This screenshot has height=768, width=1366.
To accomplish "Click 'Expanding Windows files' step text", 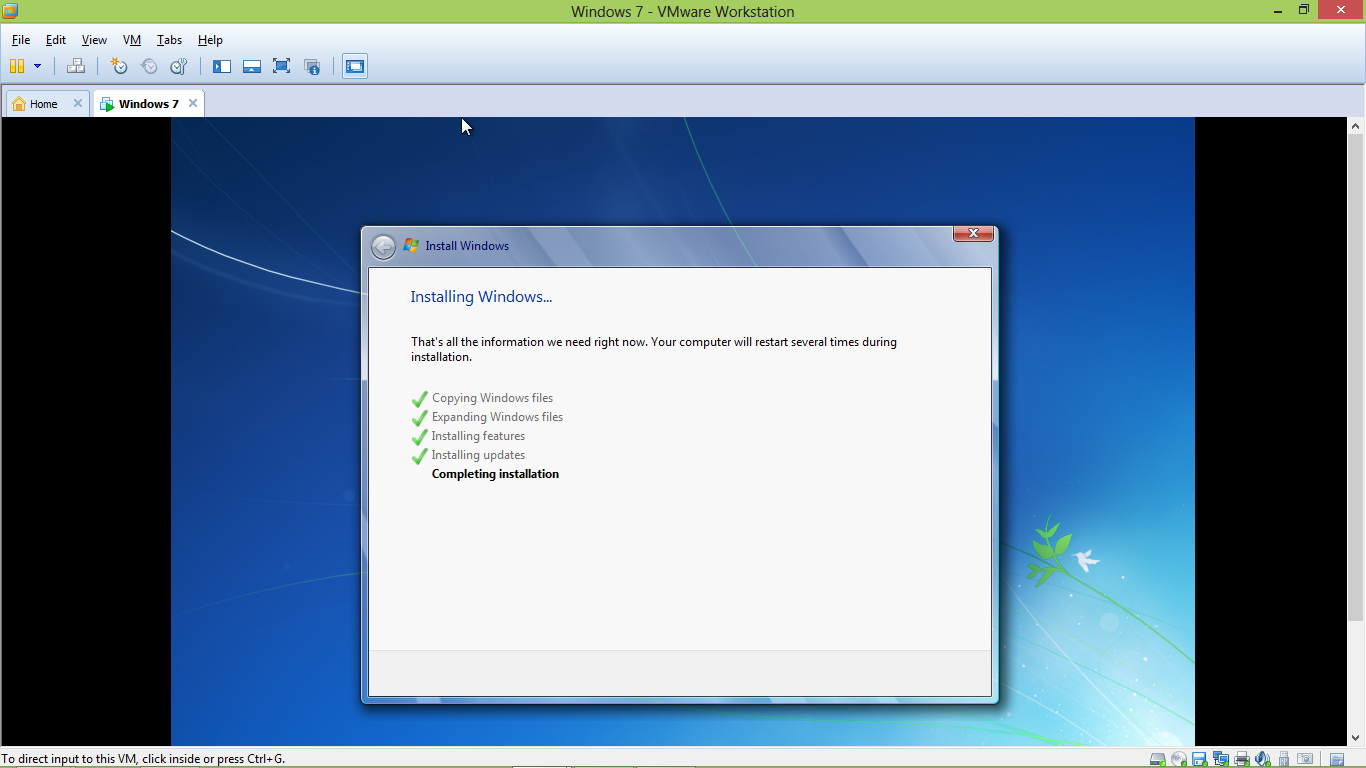I will (497, 417).
